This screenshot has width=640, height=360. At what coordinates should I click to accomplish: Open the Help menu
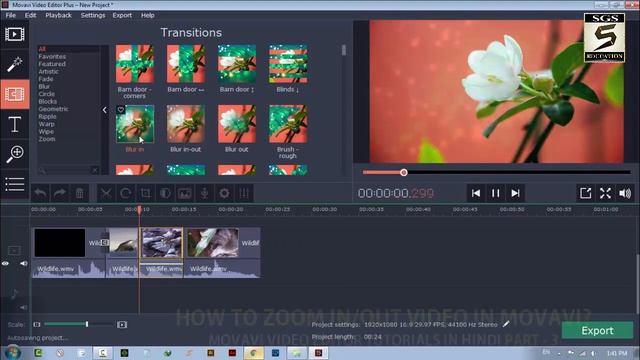point(147,15)
